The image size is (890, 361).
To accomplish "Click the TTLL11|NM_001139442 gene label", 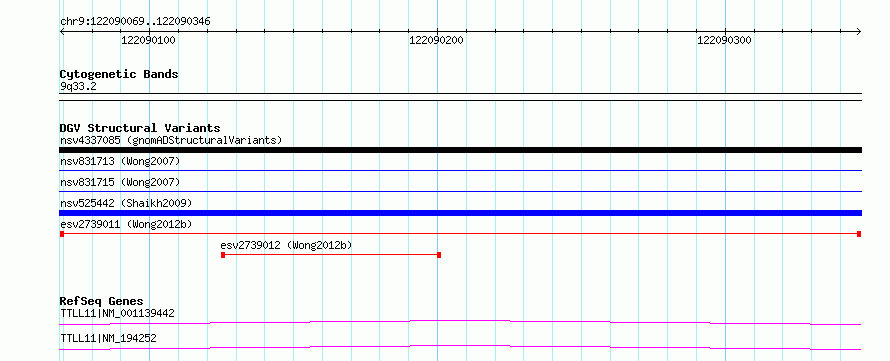I will tap(117, 313).
